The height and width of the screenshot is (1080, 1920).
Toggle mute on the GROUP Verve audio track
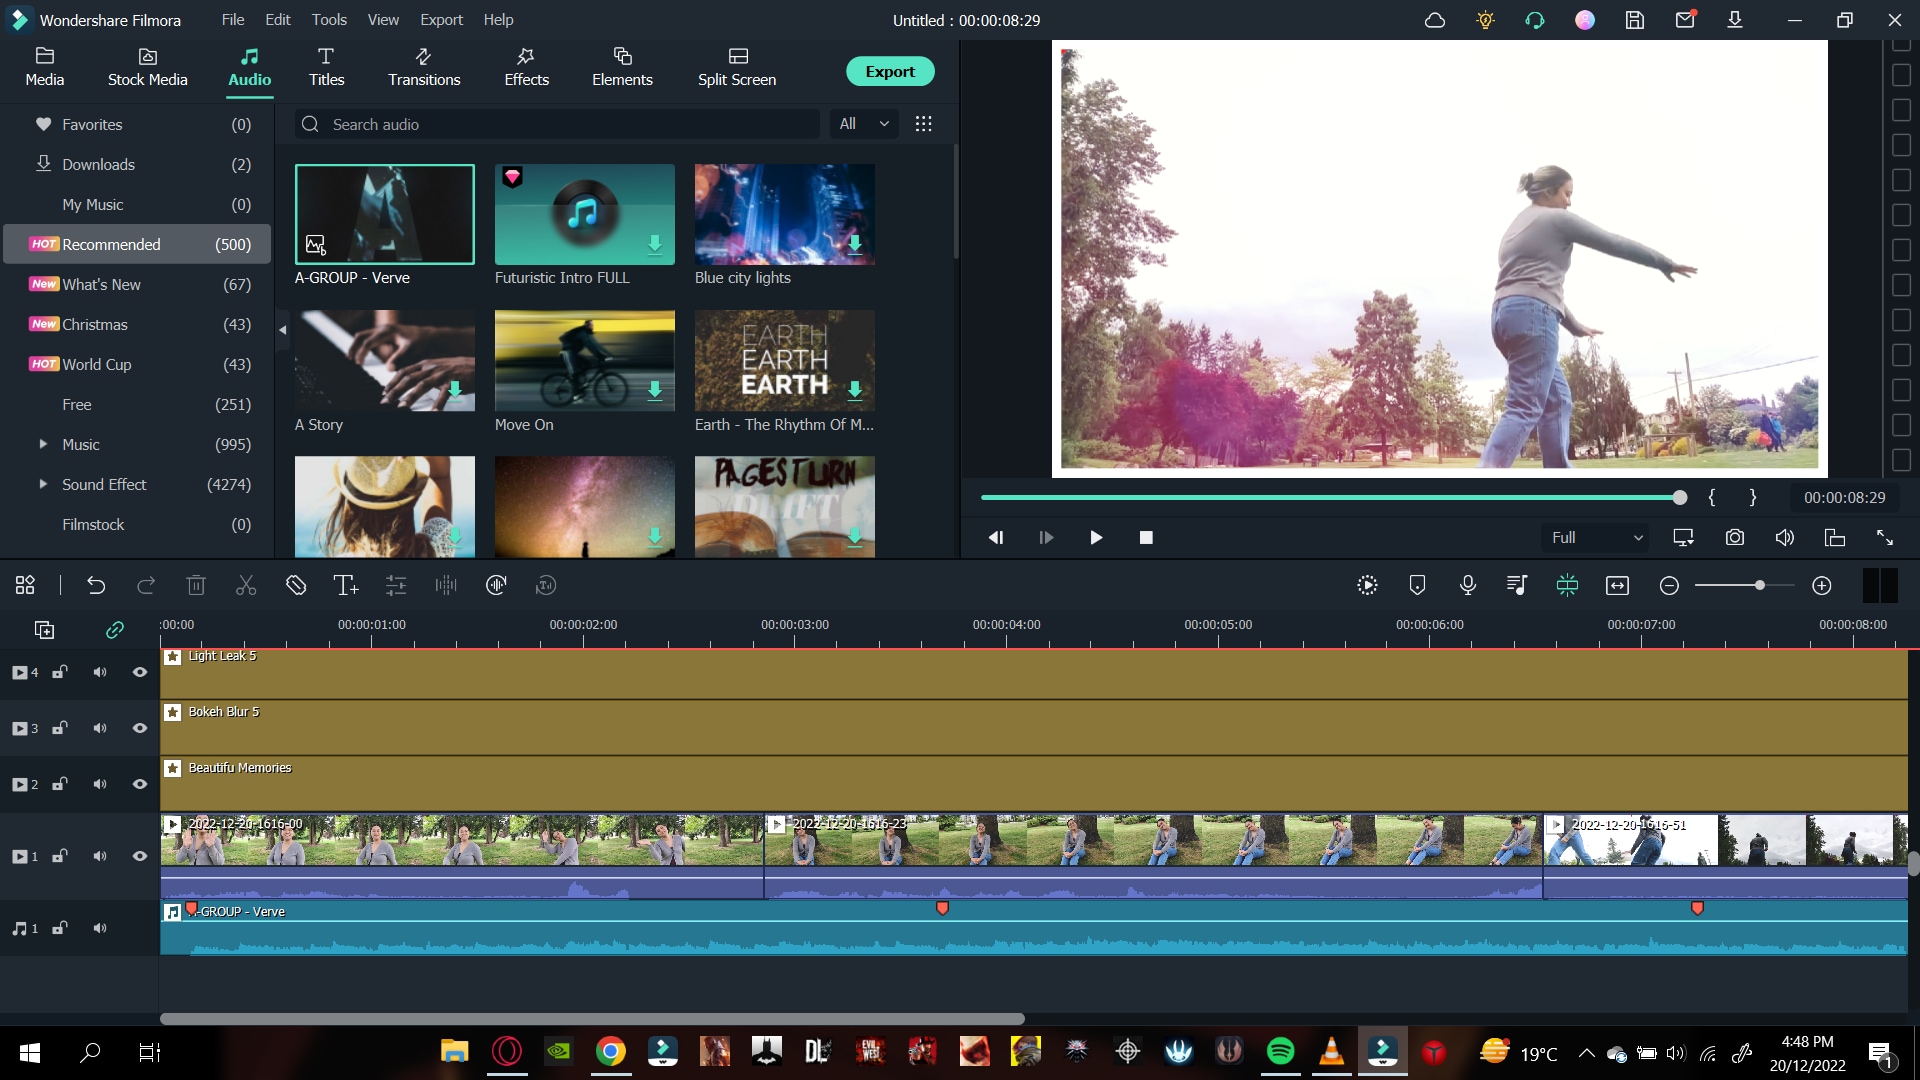(x=99, y=928)
